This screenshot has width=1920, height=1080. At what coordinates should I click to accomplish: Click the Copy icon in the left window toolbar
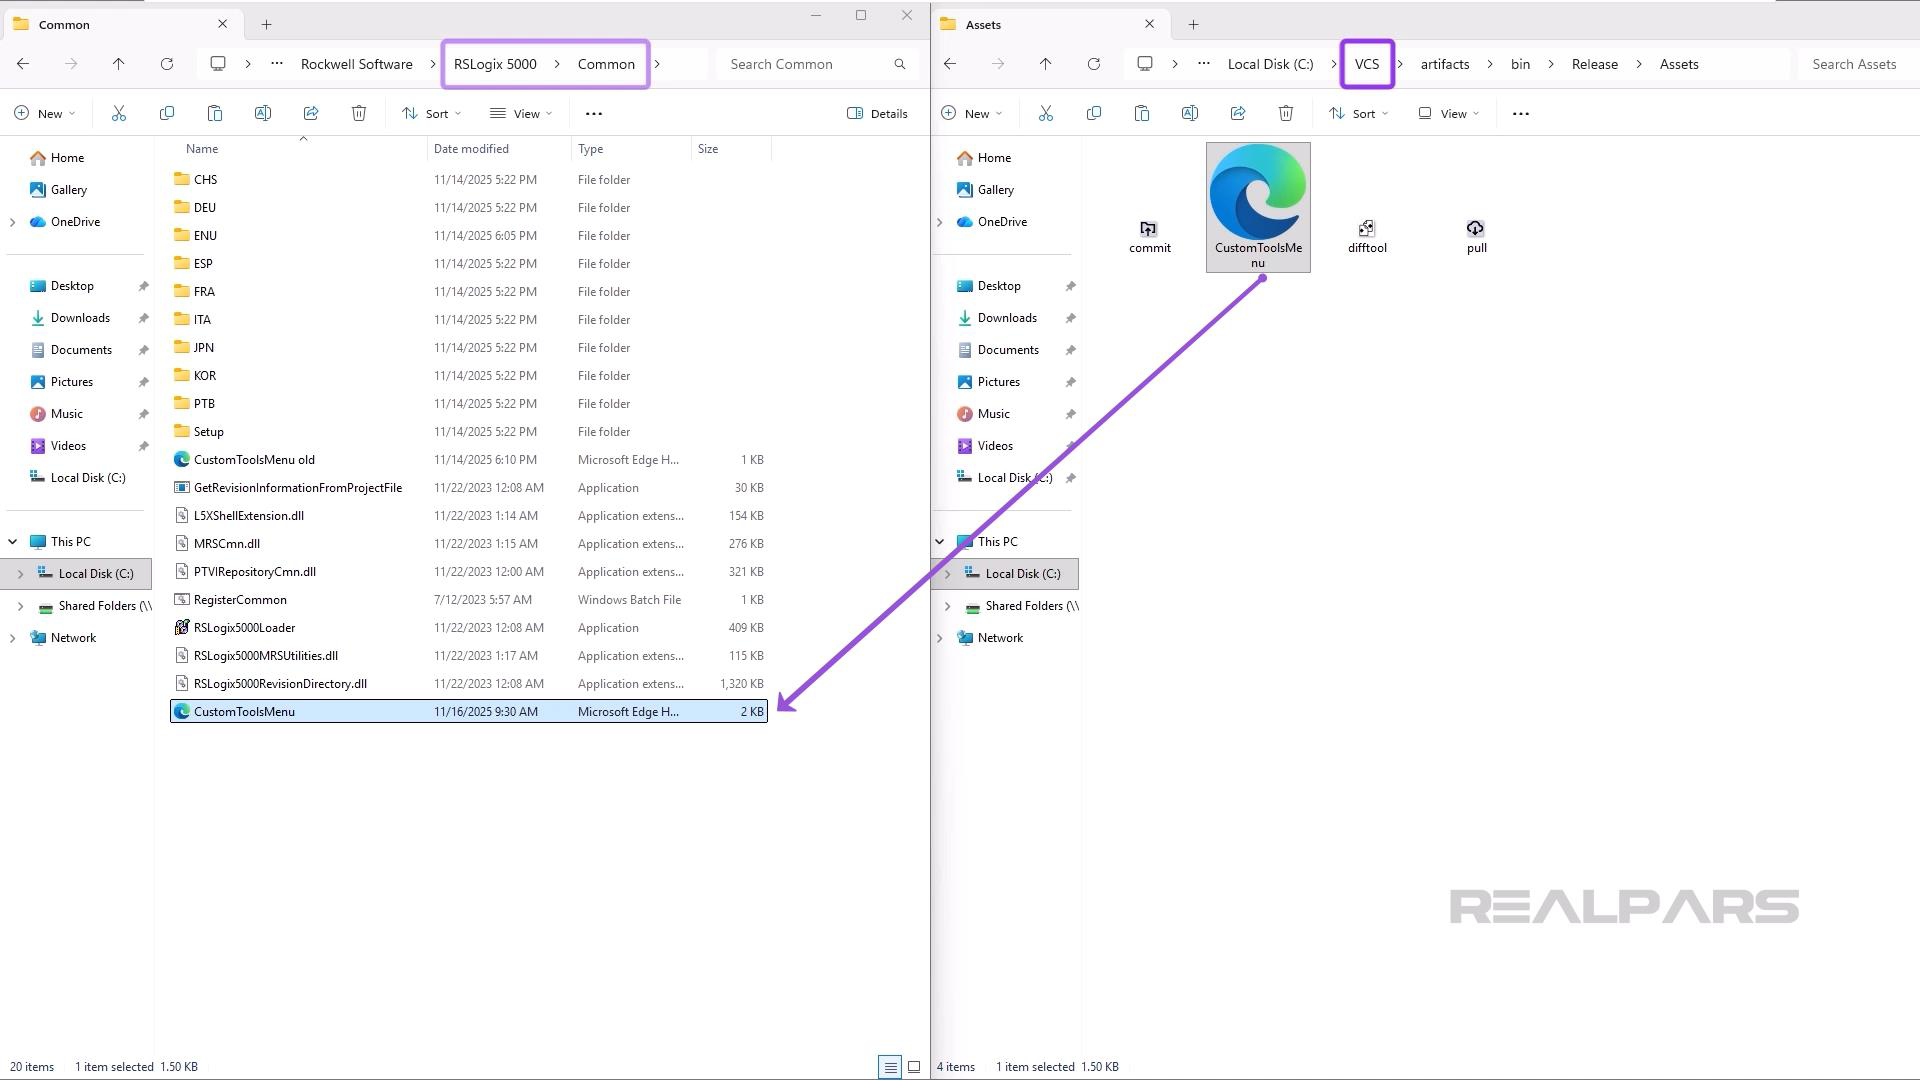point(167,113)
